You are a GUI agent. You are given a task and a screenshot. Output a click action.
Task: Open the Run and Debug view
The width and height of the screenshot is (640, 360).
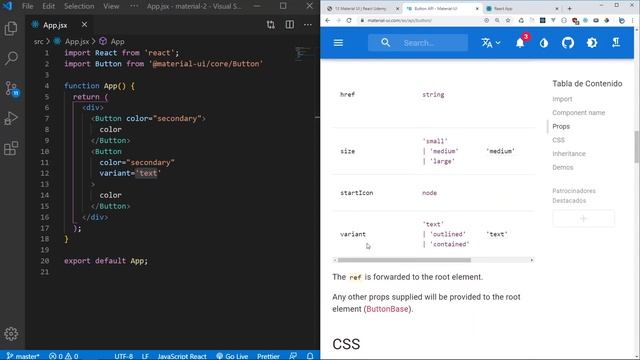11,118
